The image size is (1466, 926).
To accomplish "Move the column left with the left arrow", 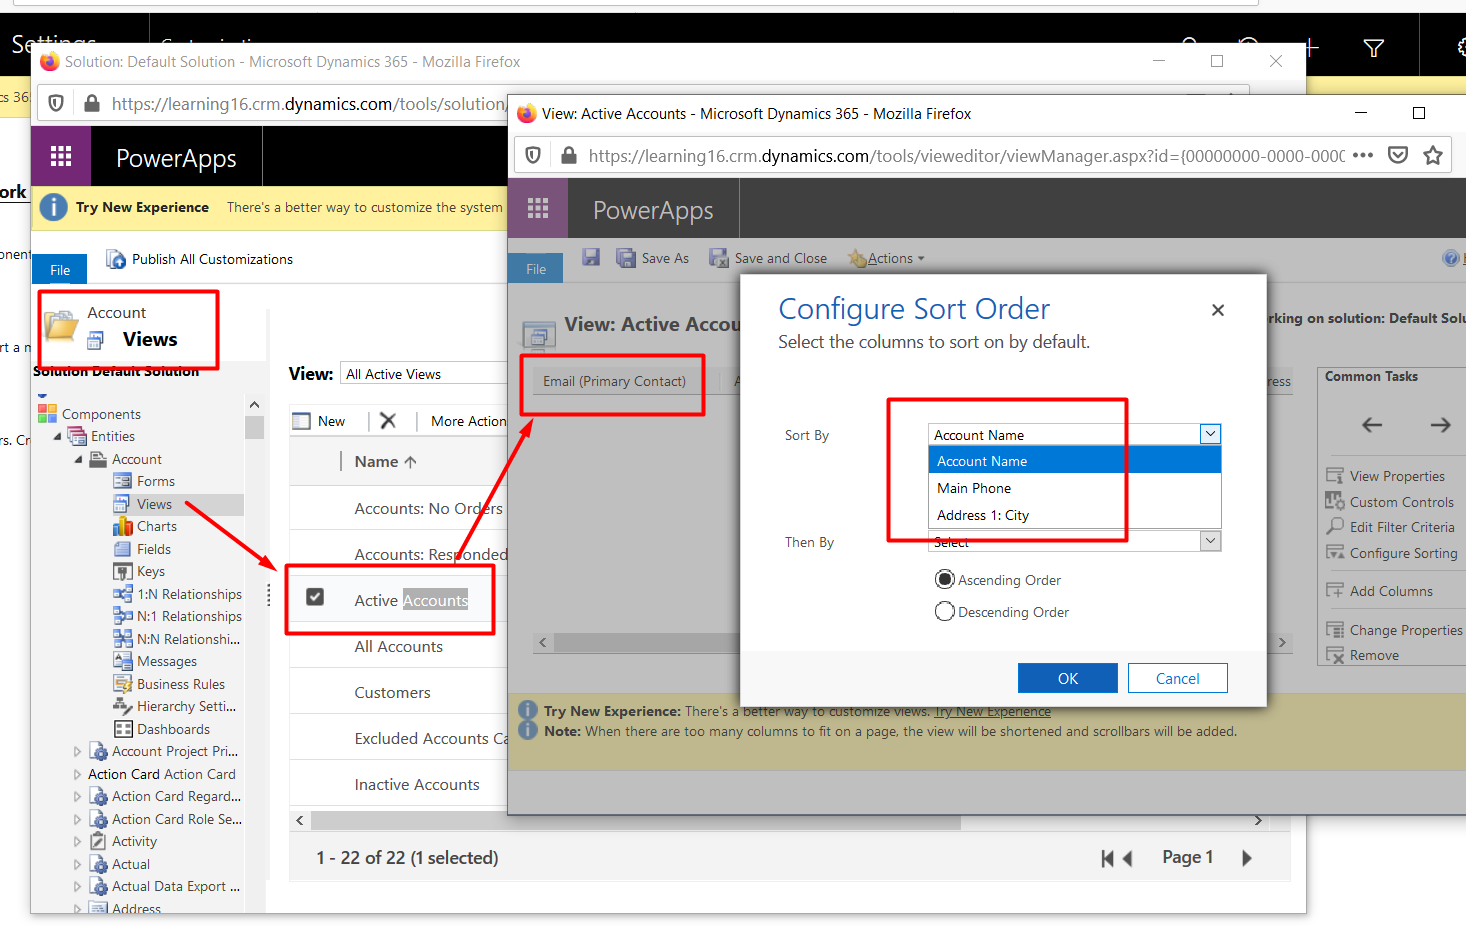I will tap(1372, 425).
